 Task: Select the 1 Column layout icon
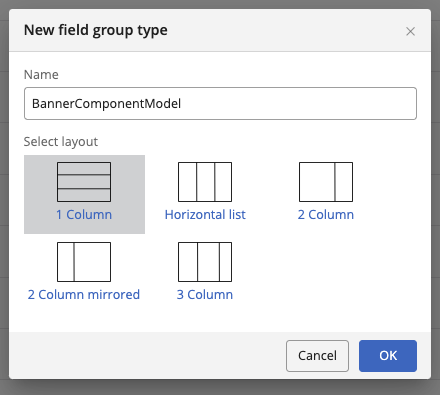click(x=84, y=182)
